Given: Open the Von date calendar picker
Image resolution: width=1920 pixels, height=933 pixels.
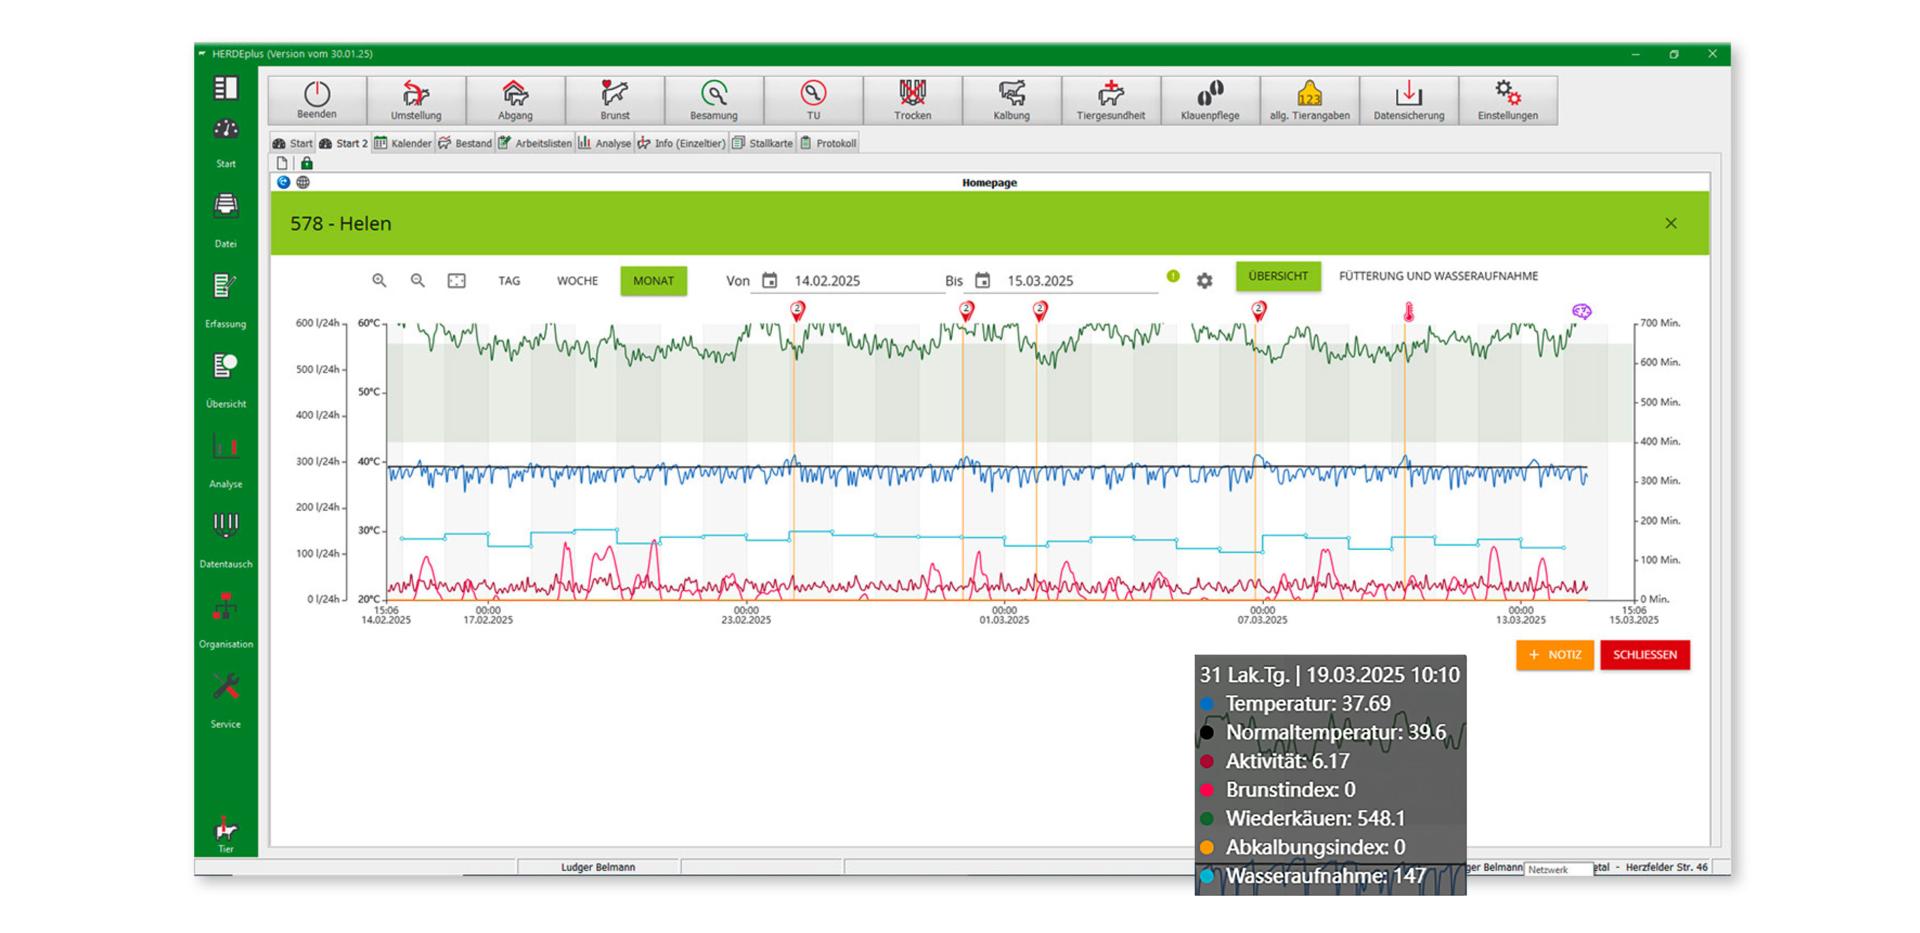Looking at the screenshot, I should click(x=770, y=281).
